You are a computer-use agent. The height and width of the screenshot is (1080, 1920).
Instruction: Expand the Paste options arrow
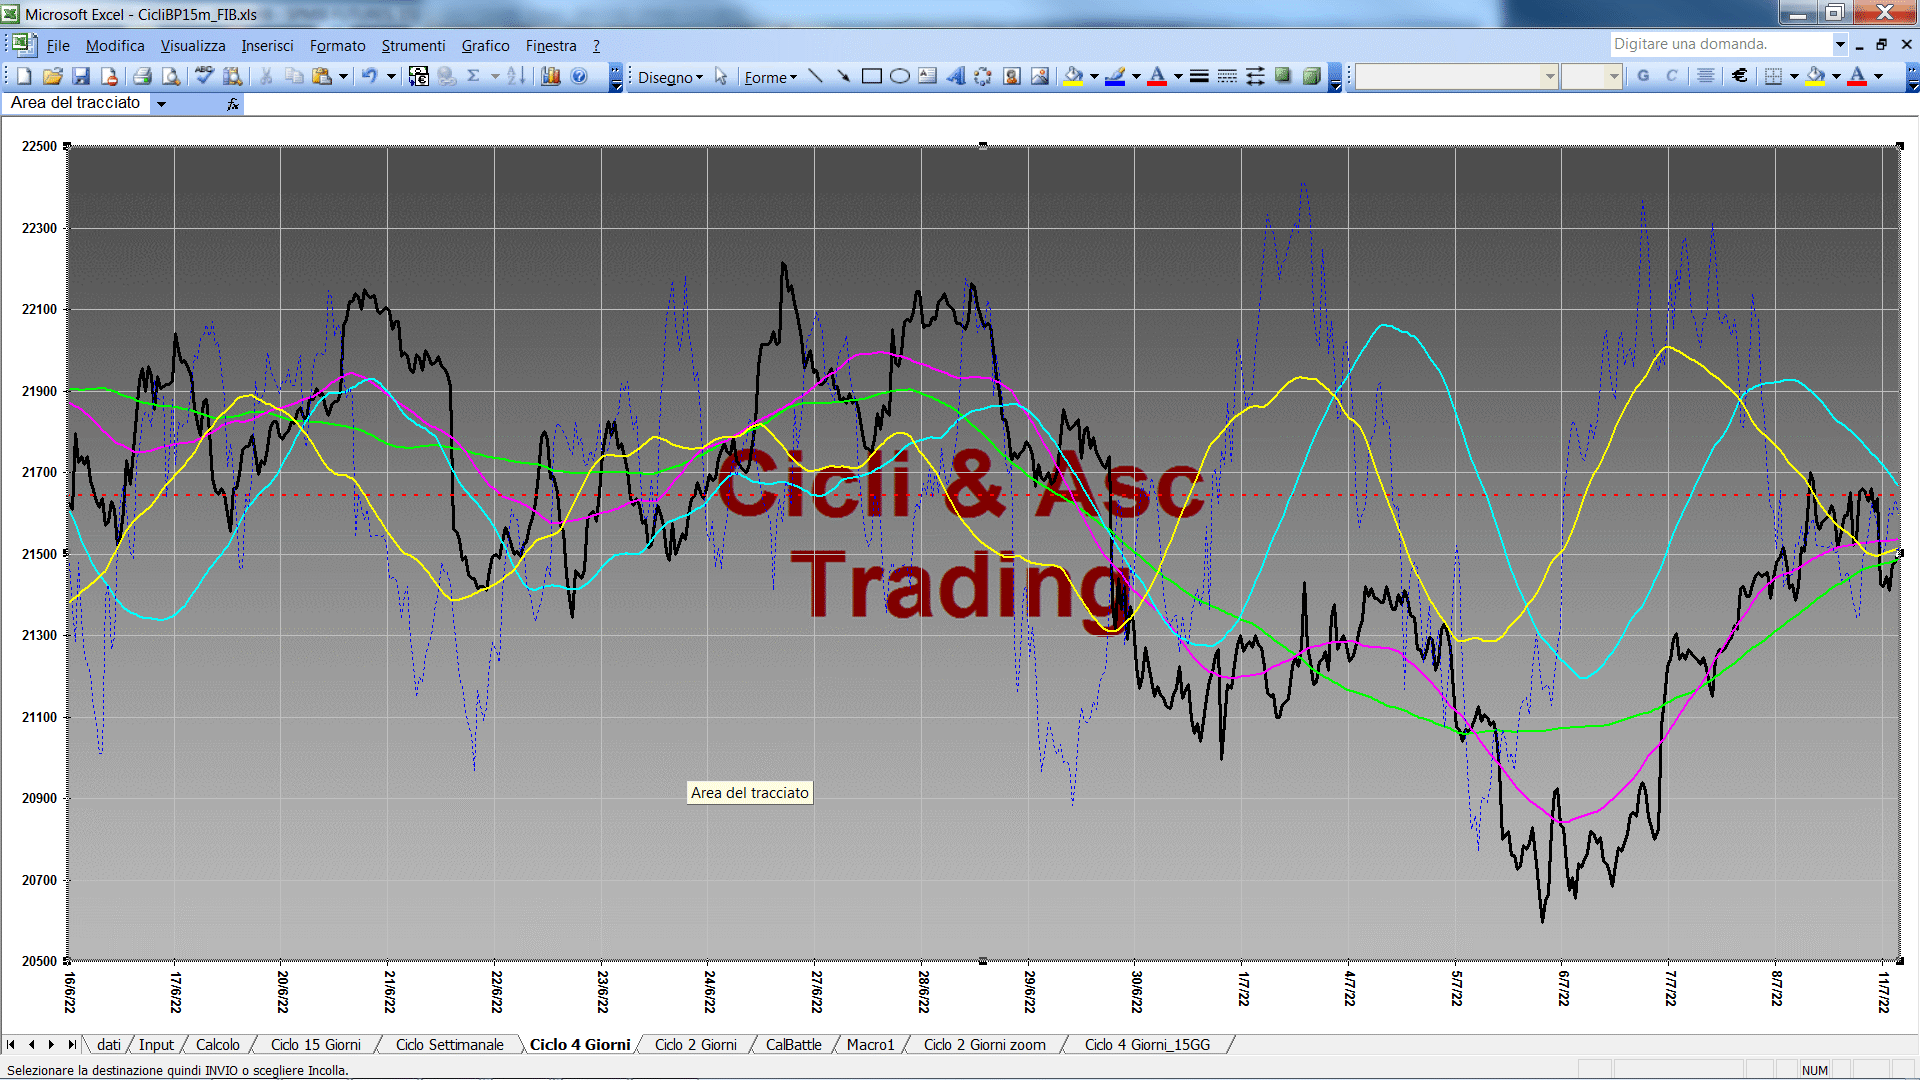tap(343, 76)
